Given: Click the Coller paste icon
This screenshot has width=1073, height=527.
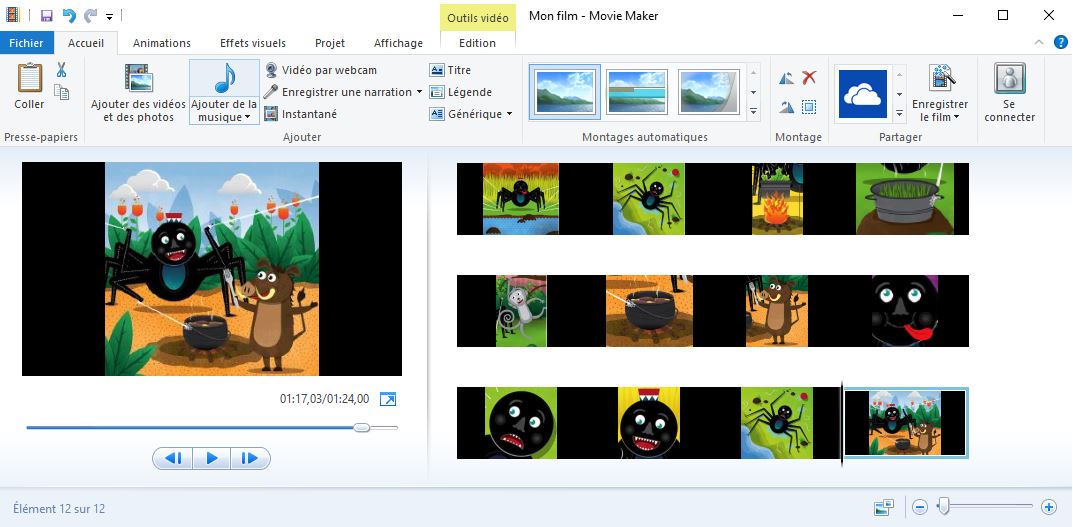Looking at the screenshot, I should (x=29, y=77).
